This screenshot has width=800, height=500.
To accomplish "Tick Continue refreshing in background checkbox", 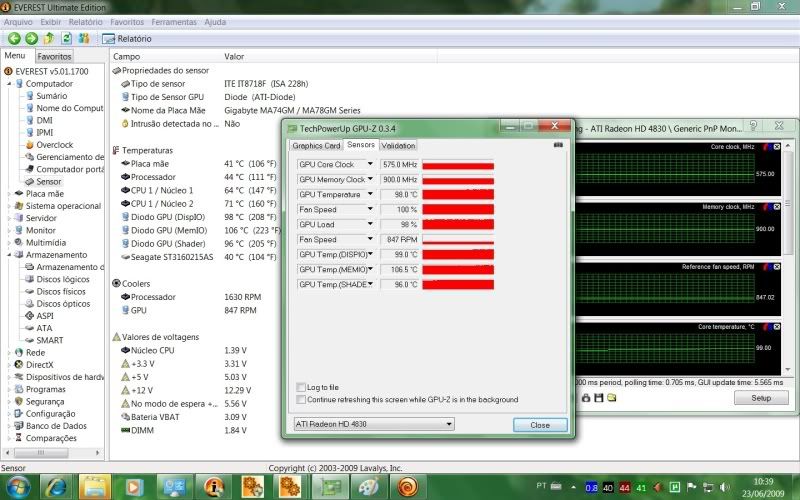I will pos(301,399).
